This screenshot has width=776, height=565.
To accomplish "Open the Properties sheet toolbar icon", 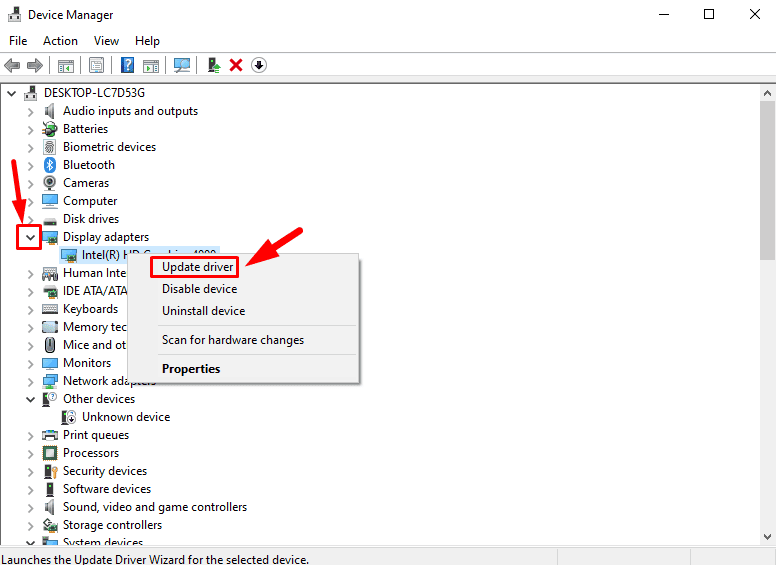I will (96, 65).
